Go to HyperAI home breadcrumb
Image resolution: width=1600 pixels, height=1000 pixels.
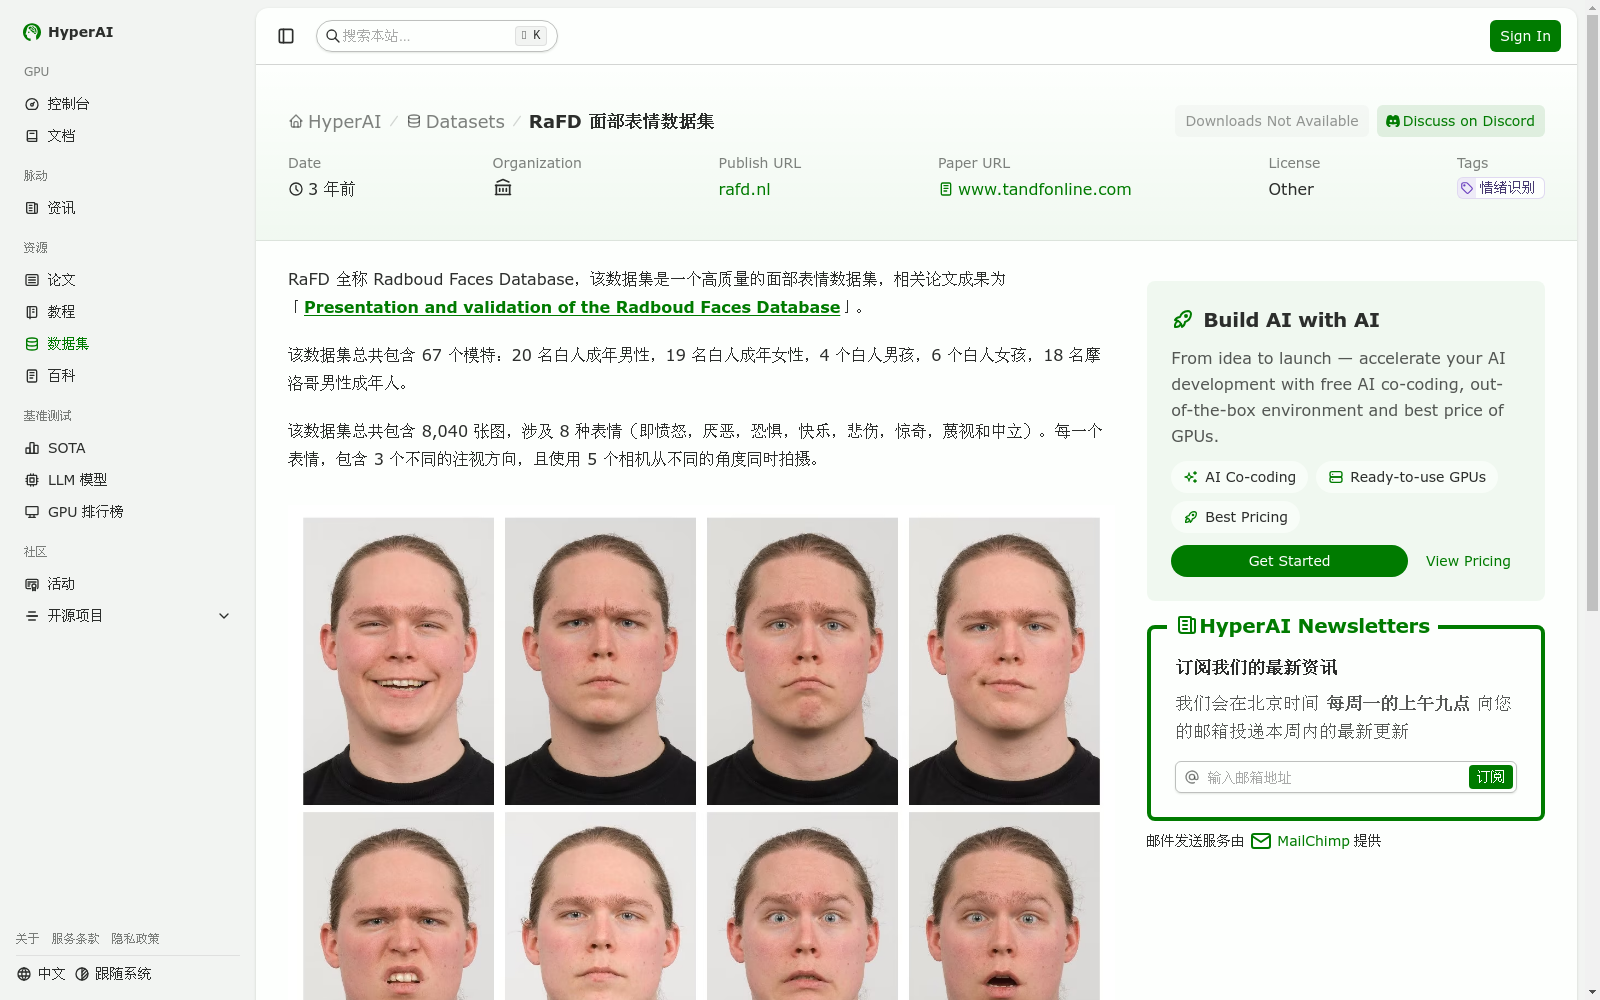[x=335, y=122]
